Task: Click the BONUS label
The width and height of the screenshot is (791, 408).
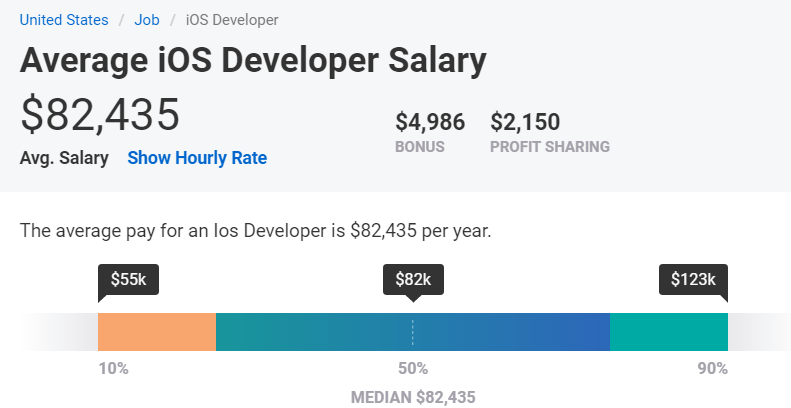Action: [420, 147]
